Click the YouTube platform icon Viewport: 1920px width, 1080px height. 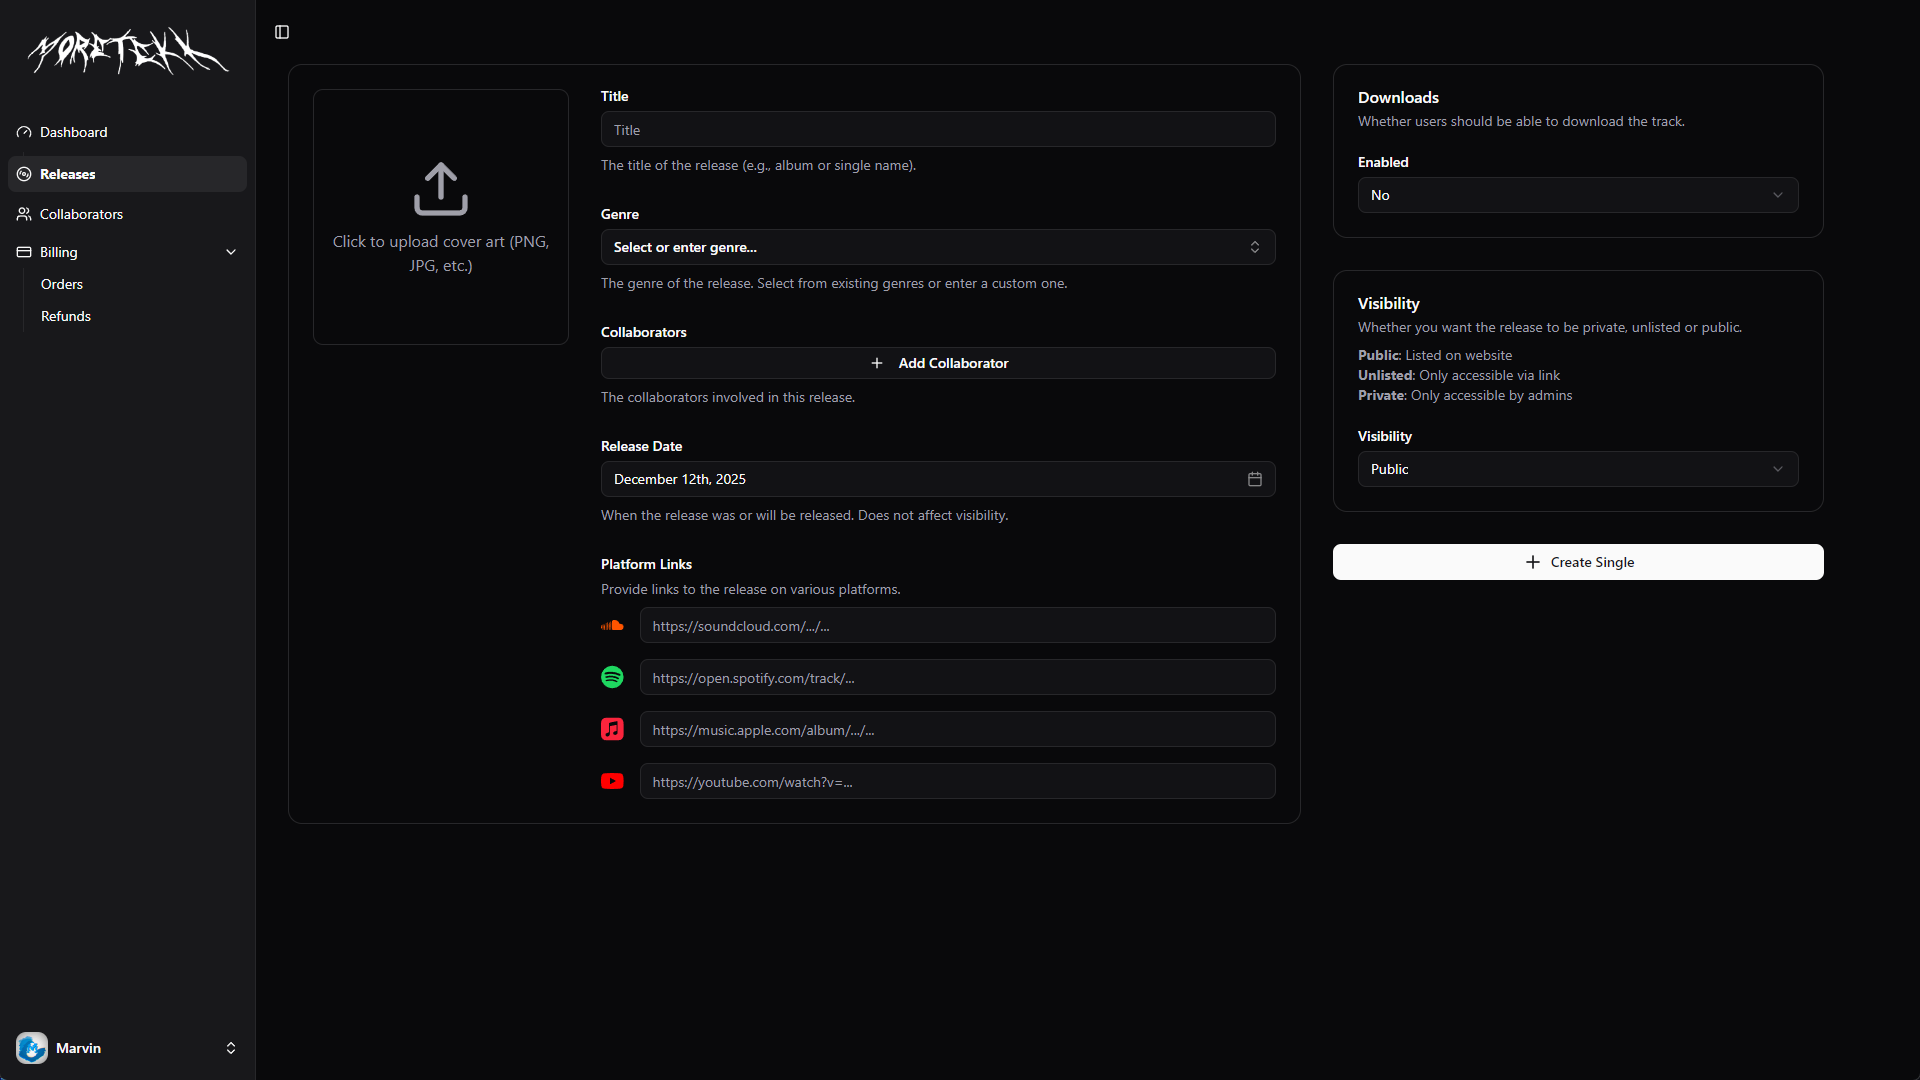coord(612,781)
